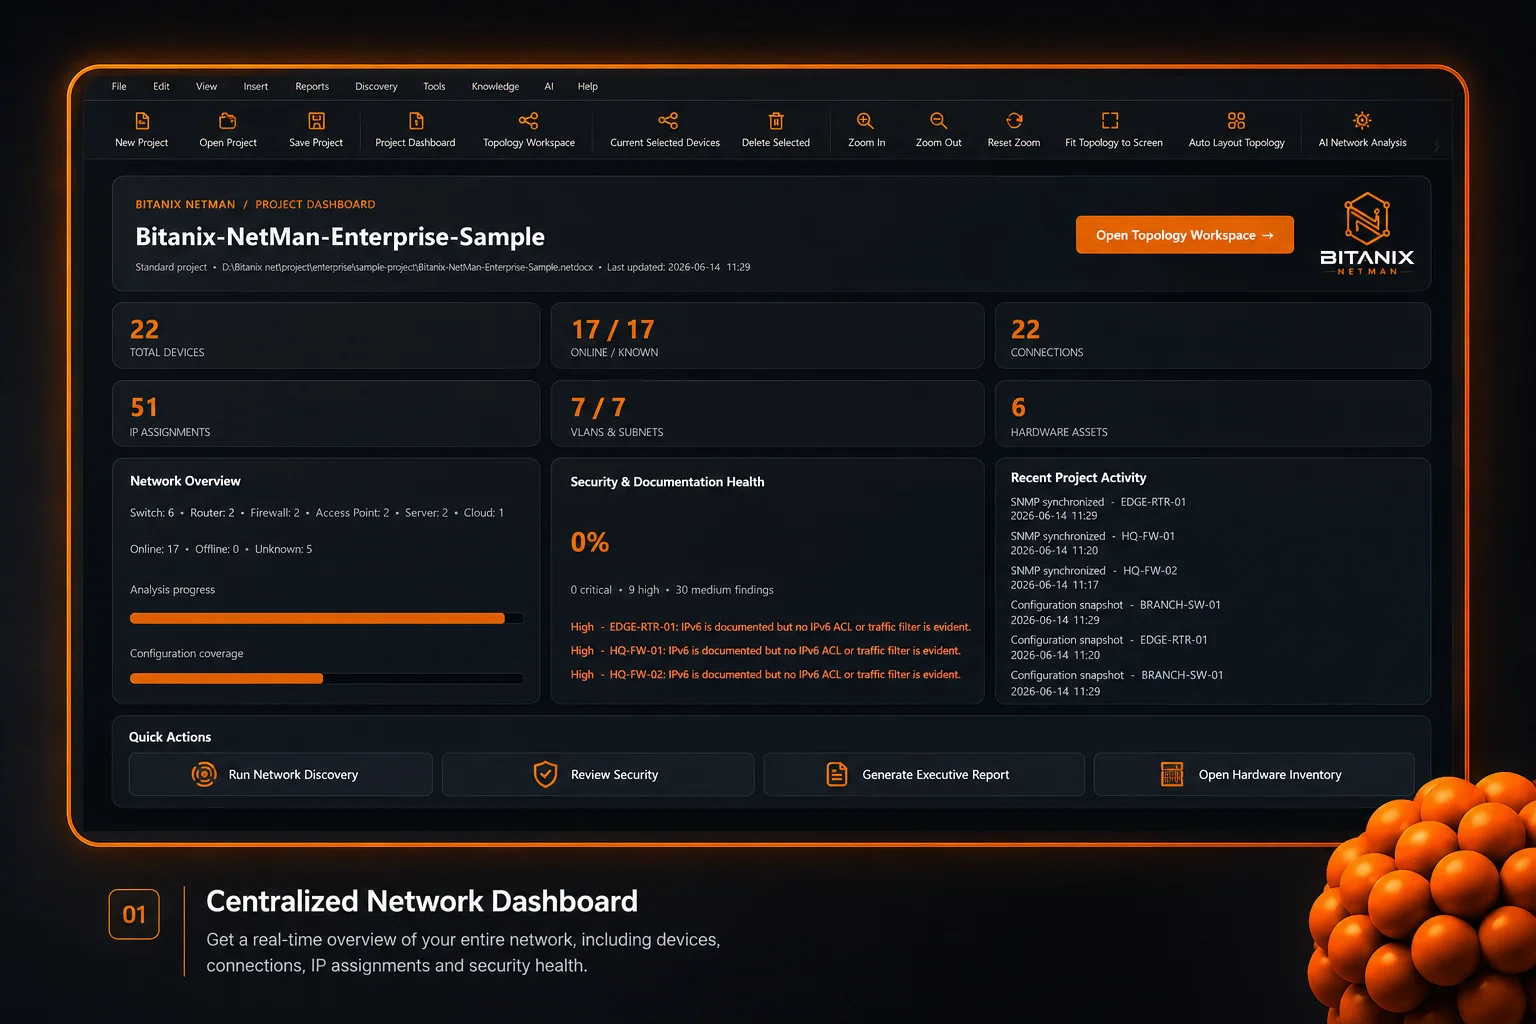Click the Generate Executive Report button

(x=924, y=775)
